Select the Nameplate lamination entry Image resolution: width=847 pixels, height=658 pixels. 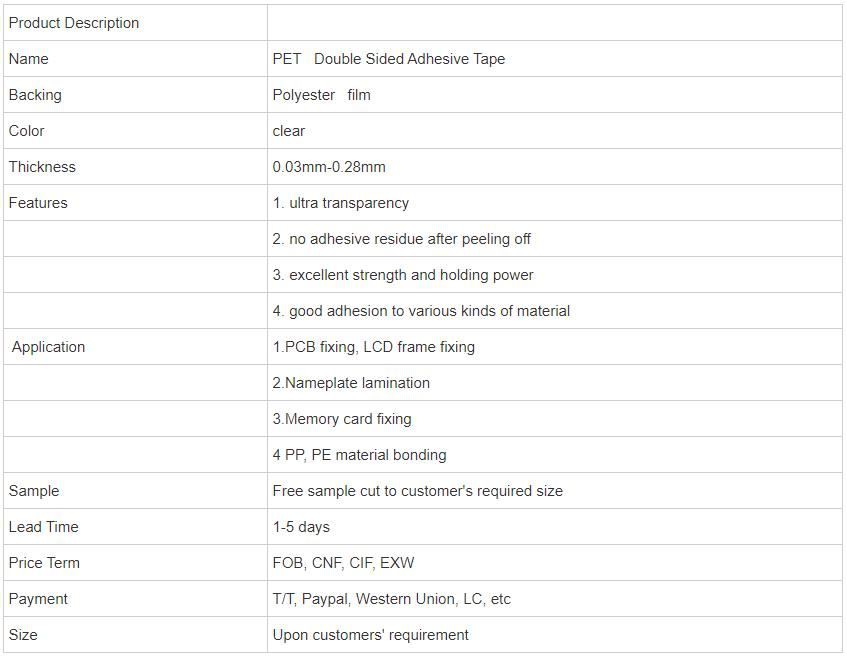click(351, 383)
